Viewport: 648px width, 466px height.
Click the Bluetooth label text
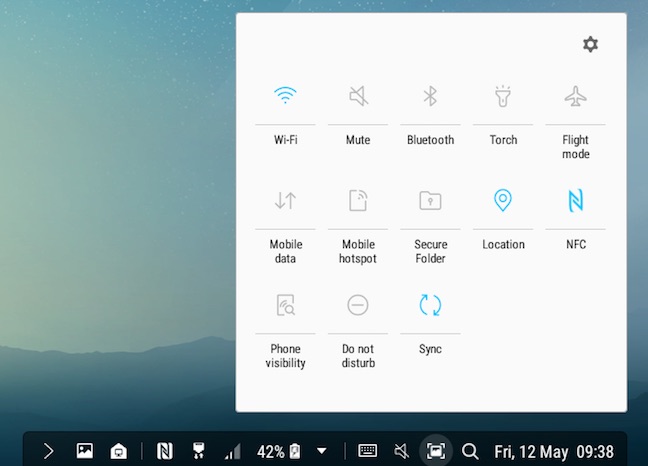pos(430,140)
